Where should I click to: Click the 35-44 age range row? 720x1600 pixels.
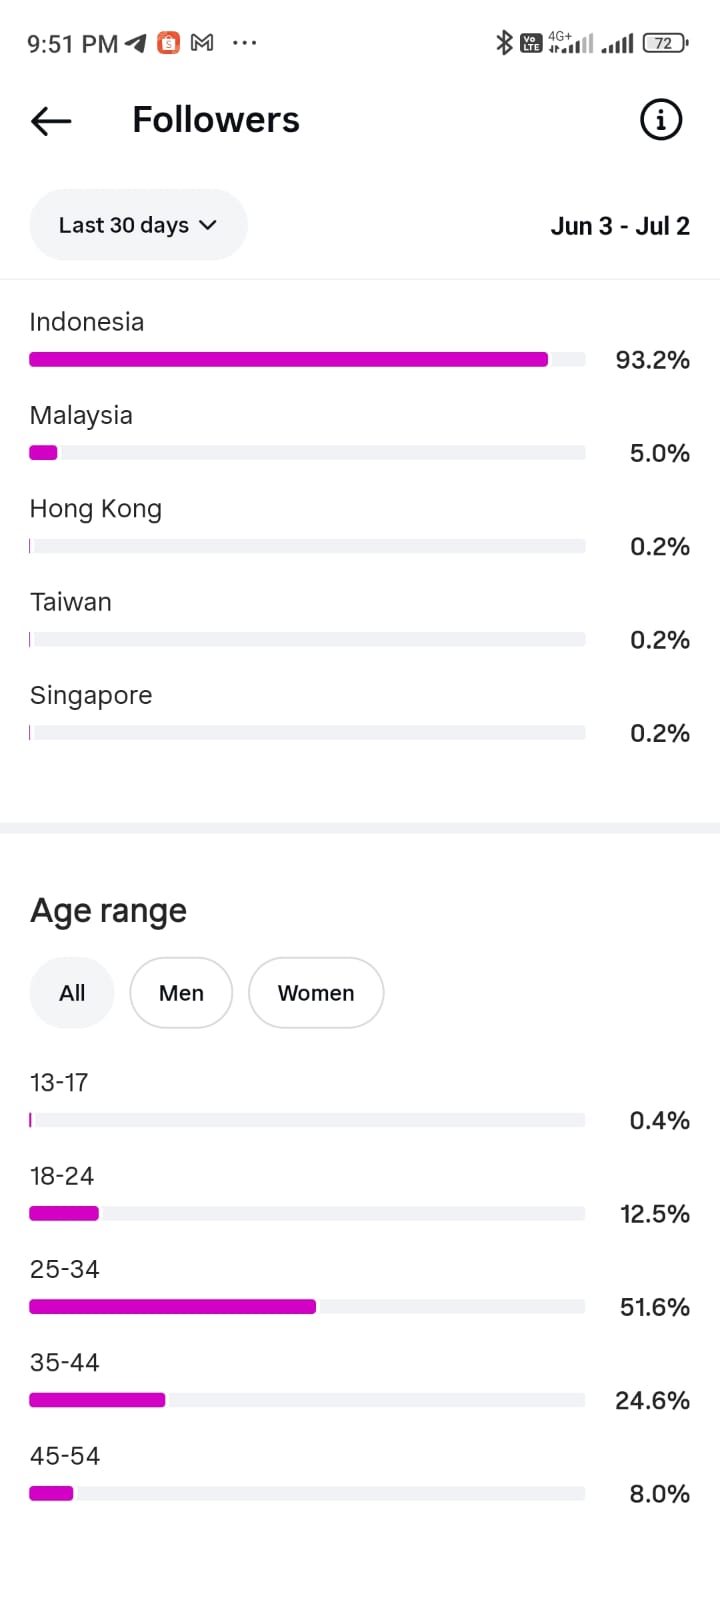pyautogui.click(x=360, y=1381)
